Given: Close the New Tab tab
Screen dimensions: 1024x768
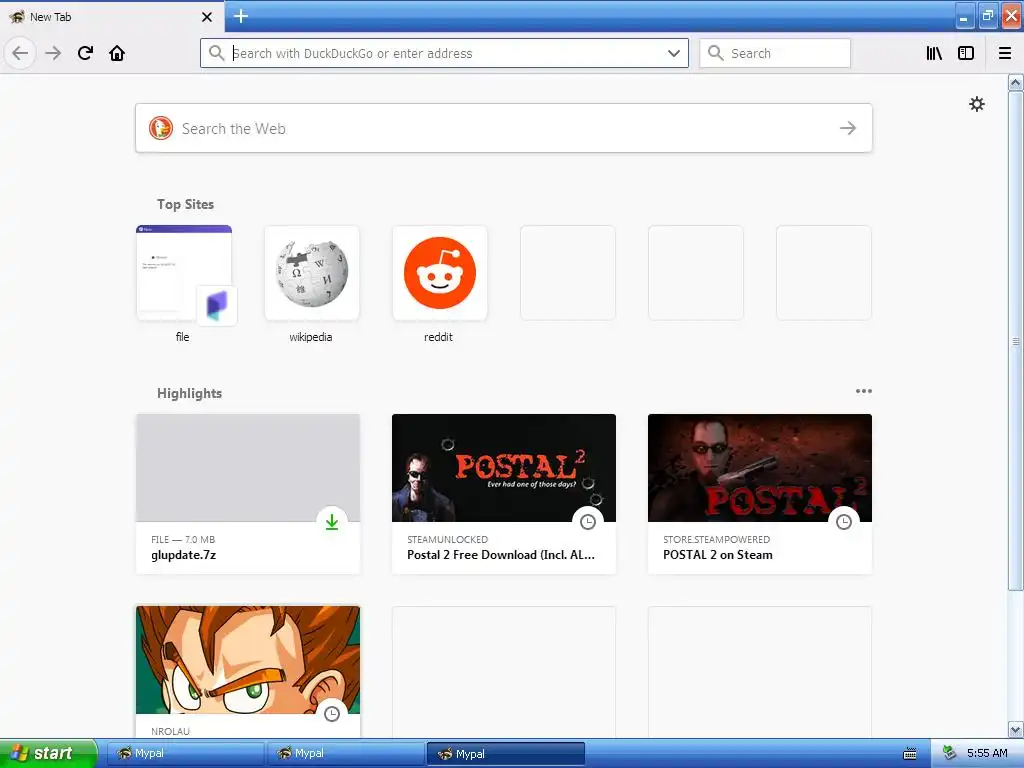Looking at the screenshot, I should tap(206, 17).
